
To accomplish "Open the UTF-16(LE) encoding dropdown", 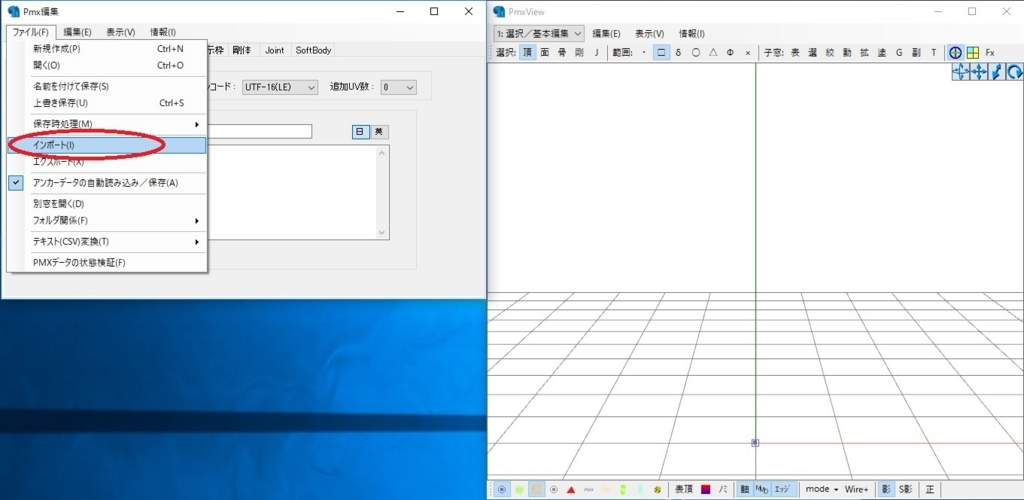I will tap(280, 87).
